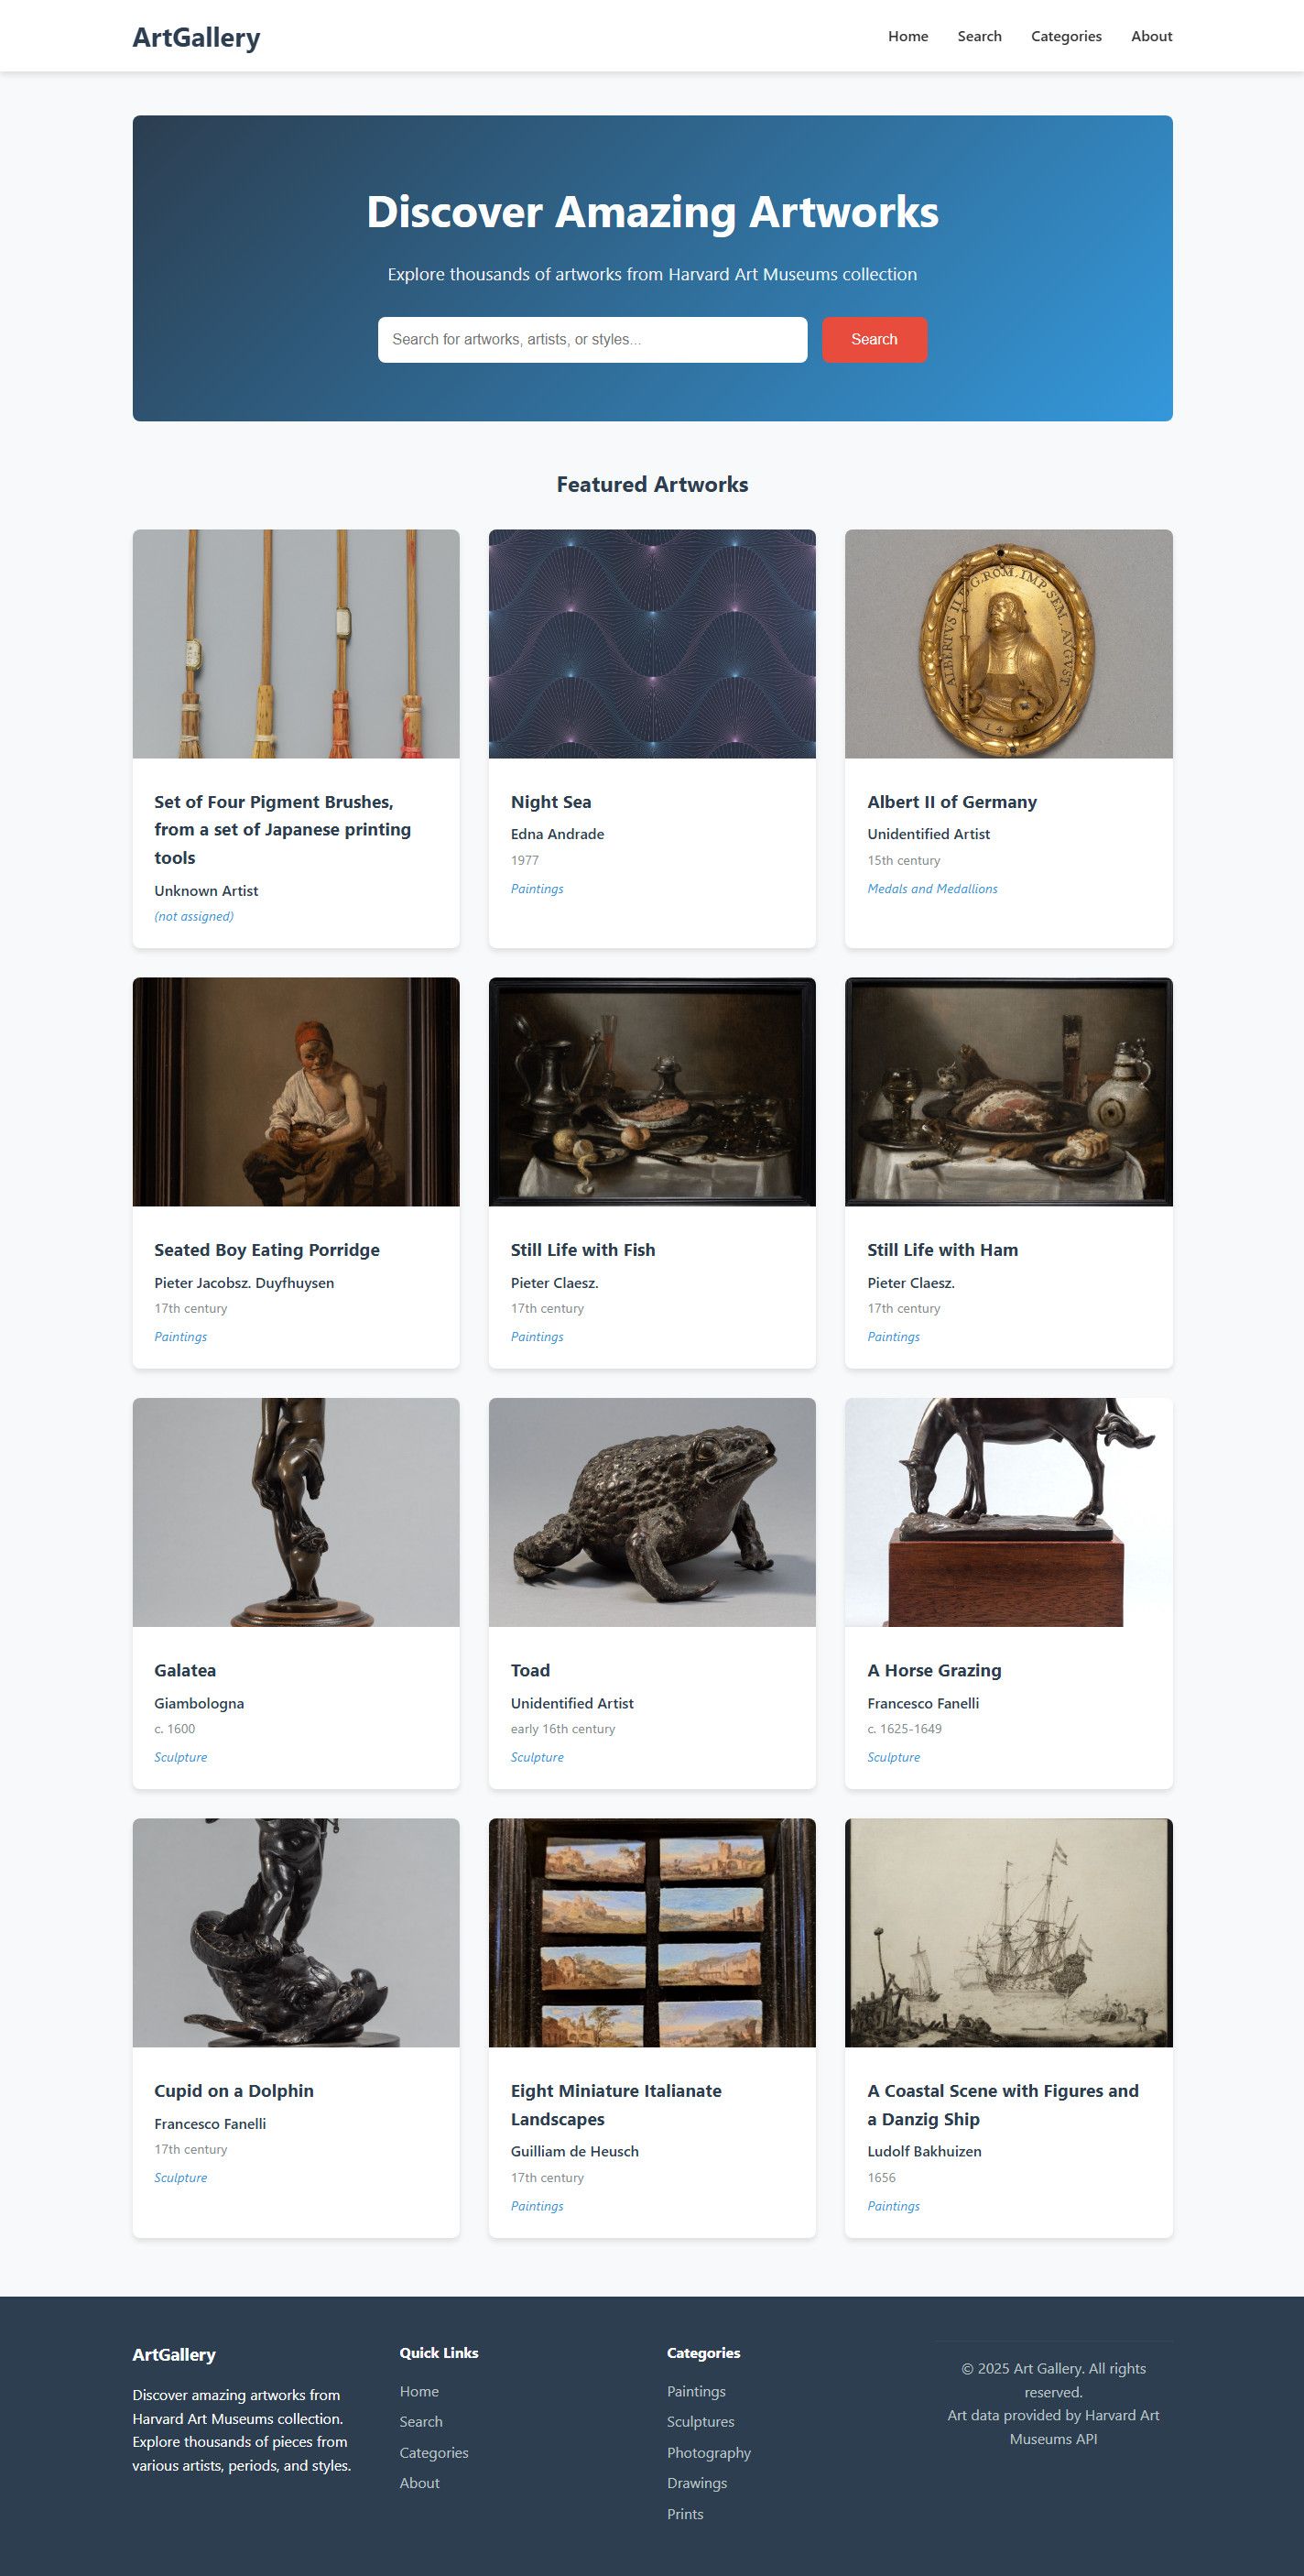This screenshot has width=1304, height=2576.
Task: Select Search in the top navigation bar
Action: tap(979, 36)
